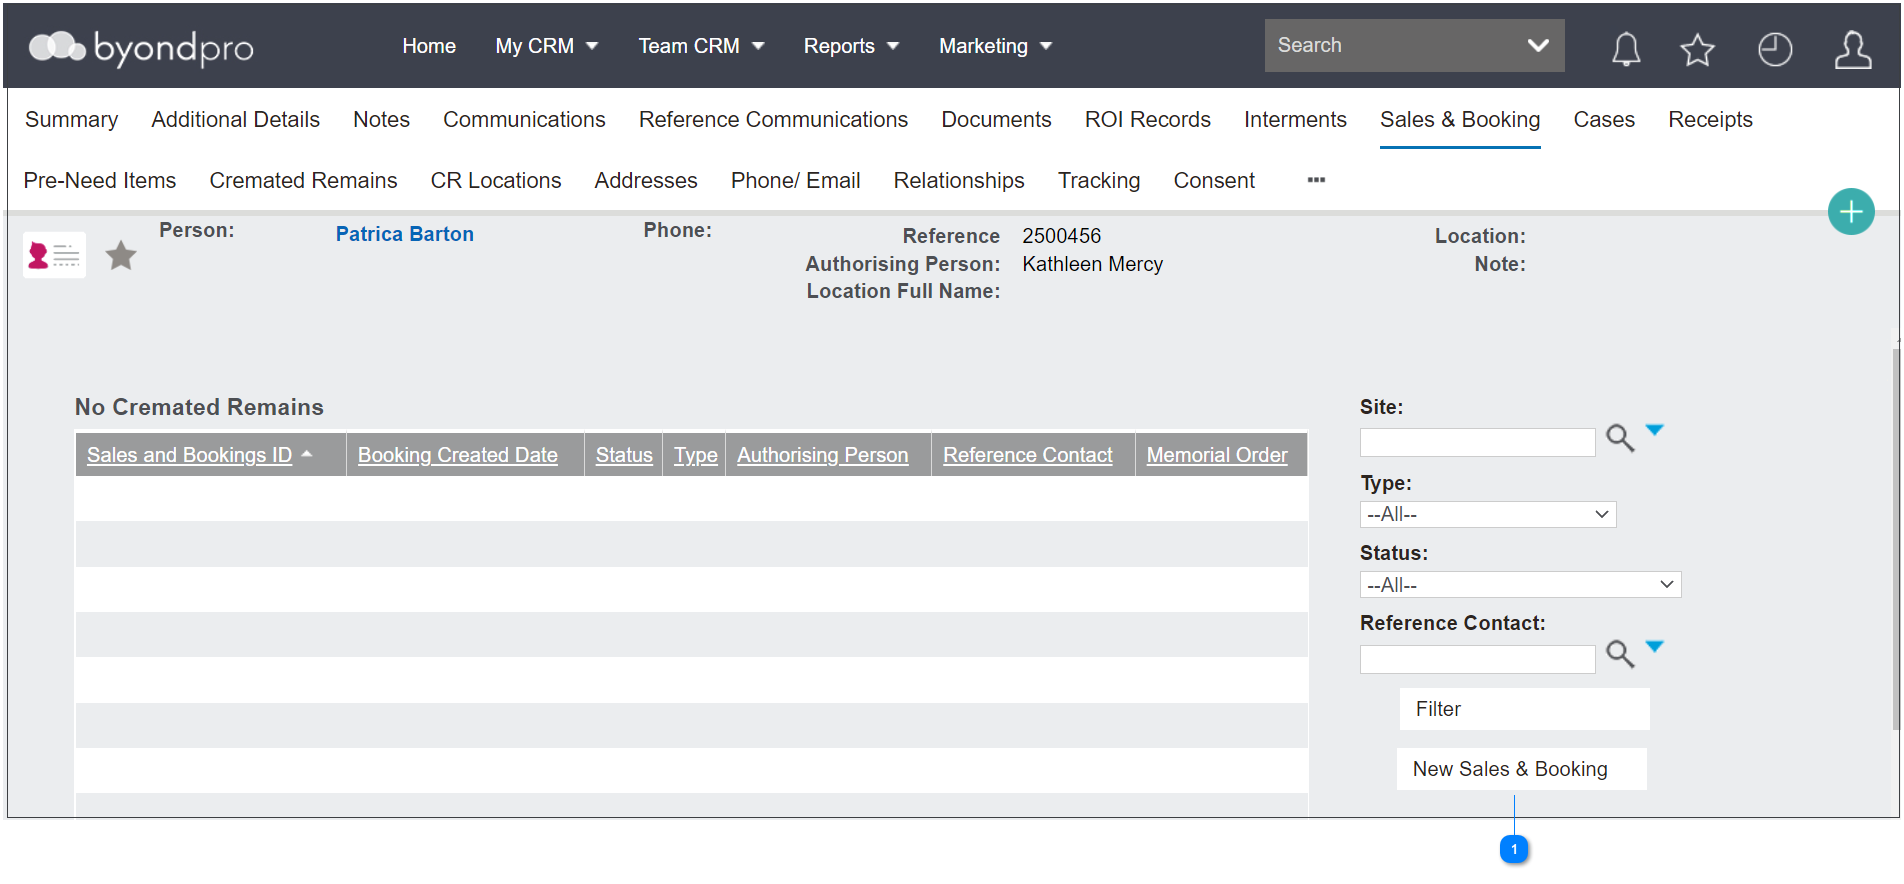Image resolution: width=1904 pixels, height=884 pixels.
Task: Open the Patrica Barton person link
Action: (405, 234)
